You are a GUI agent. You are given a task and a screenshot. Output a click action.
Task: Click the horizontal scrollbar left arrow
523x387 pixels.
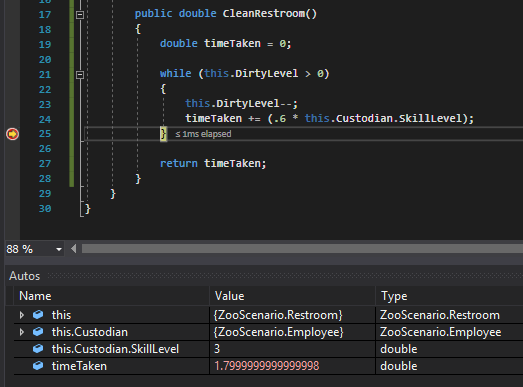(74, 249)
